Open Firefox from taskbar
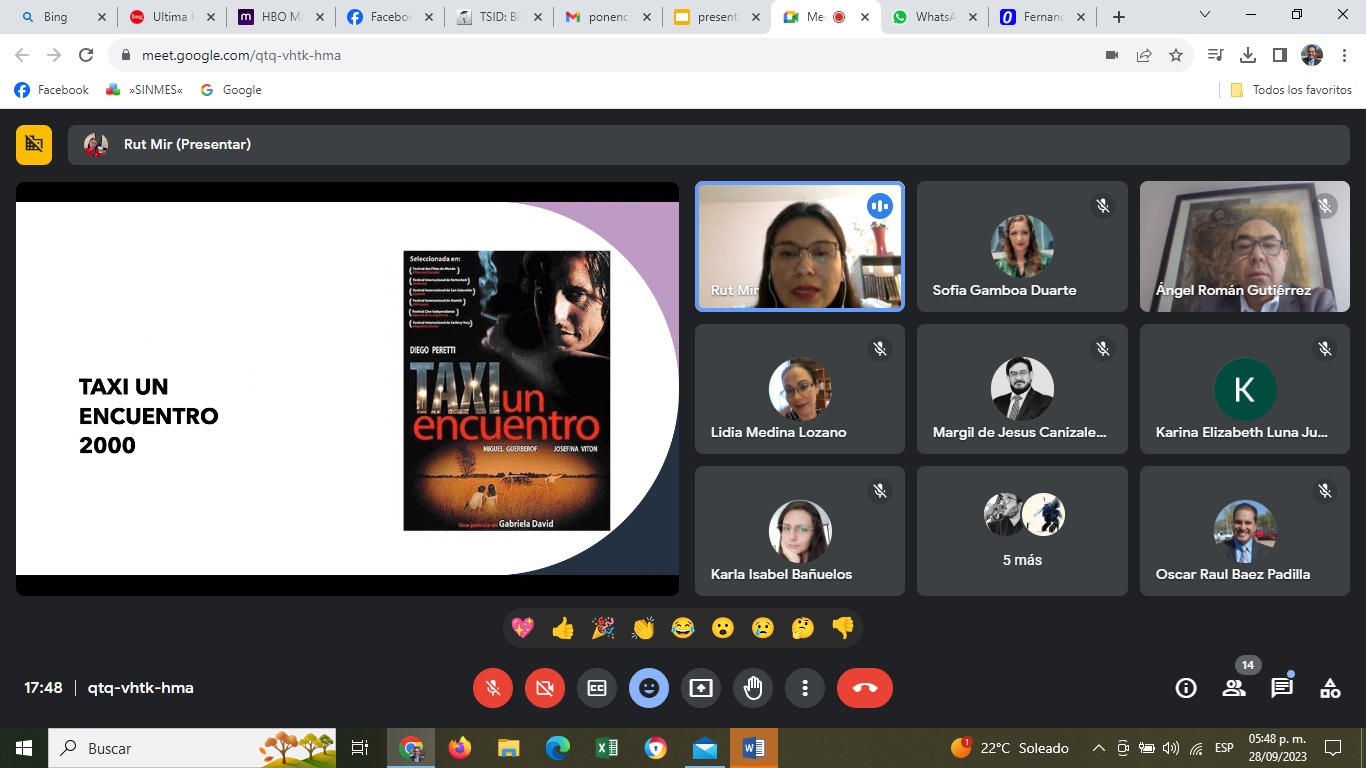 tap(460, 748)
